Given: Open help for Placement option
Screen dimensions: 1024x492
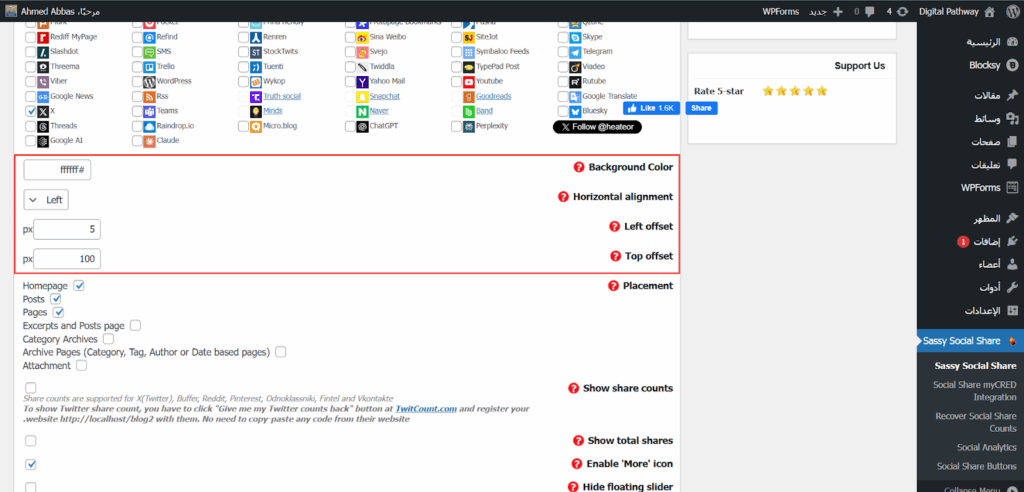Looking at the screenshot, I should (x=613, y=286).
